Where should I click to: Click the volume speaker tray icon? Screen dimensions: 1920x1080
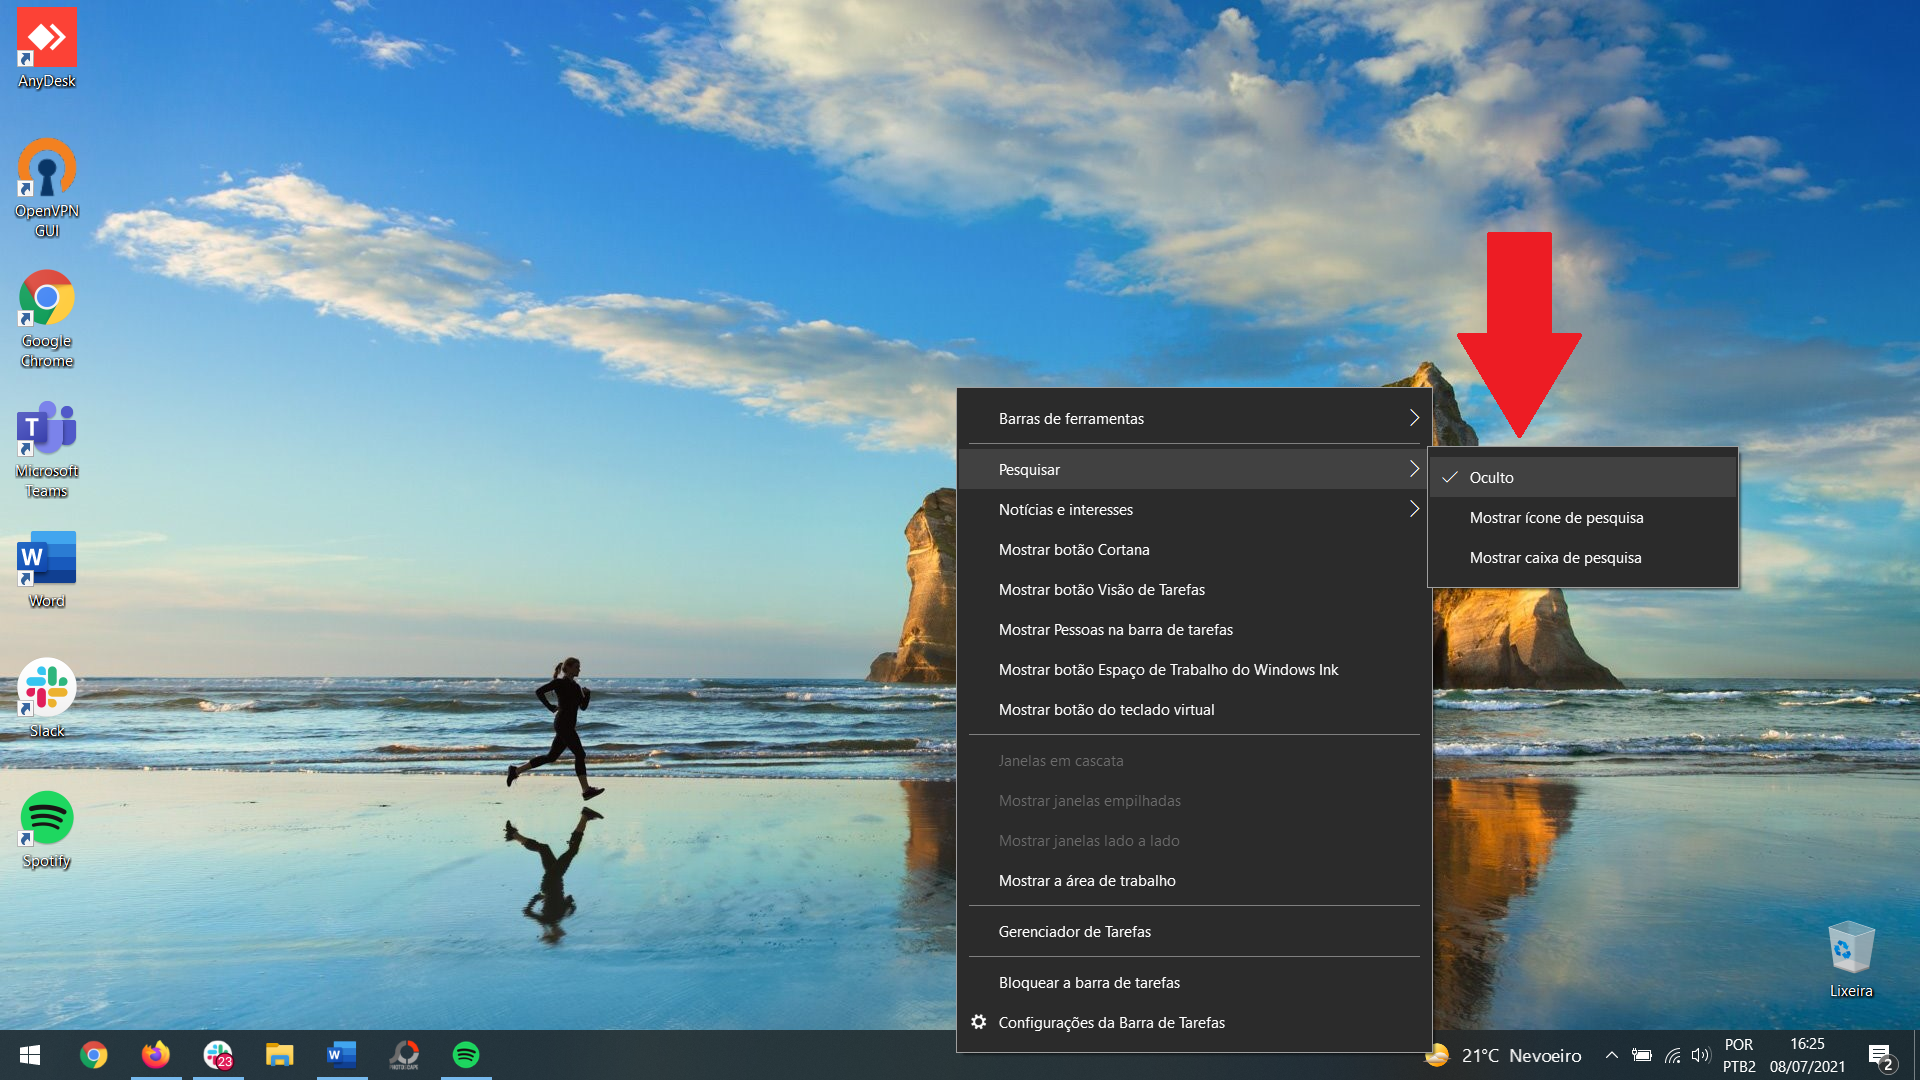click(1701, 1055)
